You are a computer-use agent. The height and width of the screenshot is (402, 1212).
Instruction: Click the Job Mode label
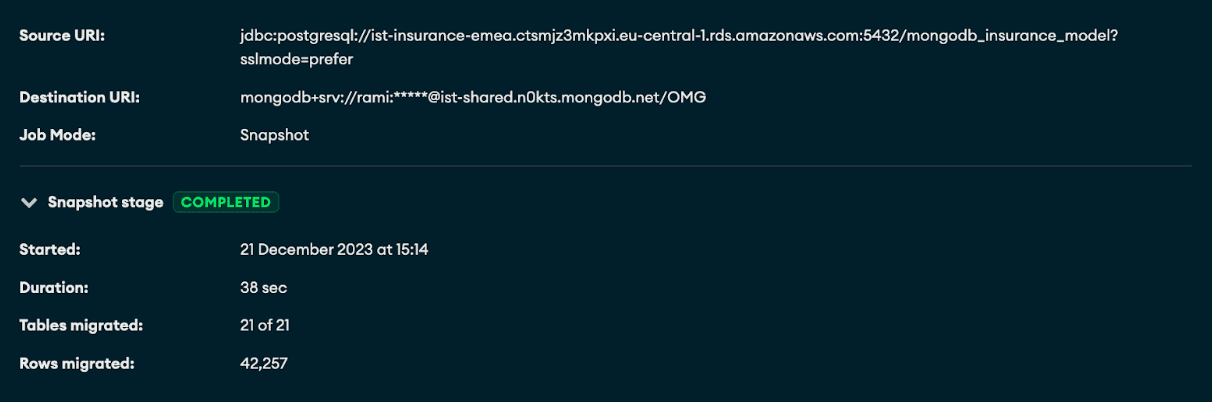(57, 135)
